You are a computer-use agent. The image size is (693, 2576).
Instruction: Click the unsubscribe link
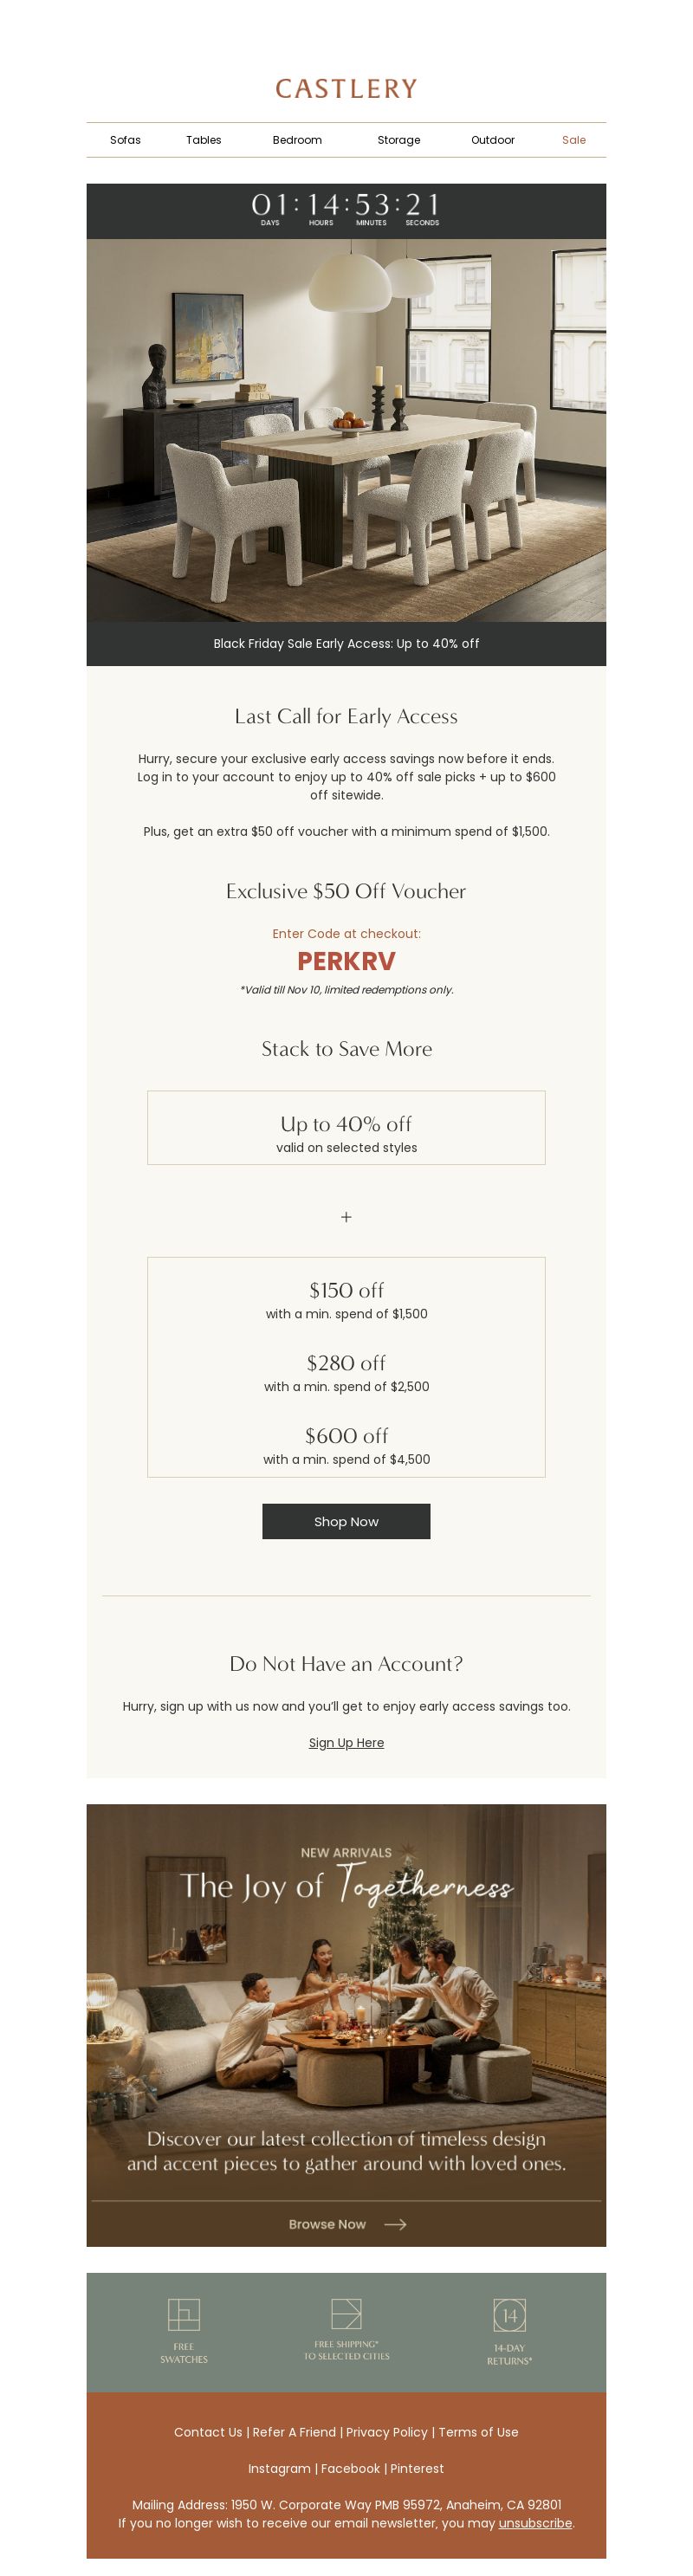[x=536, y=2523]
